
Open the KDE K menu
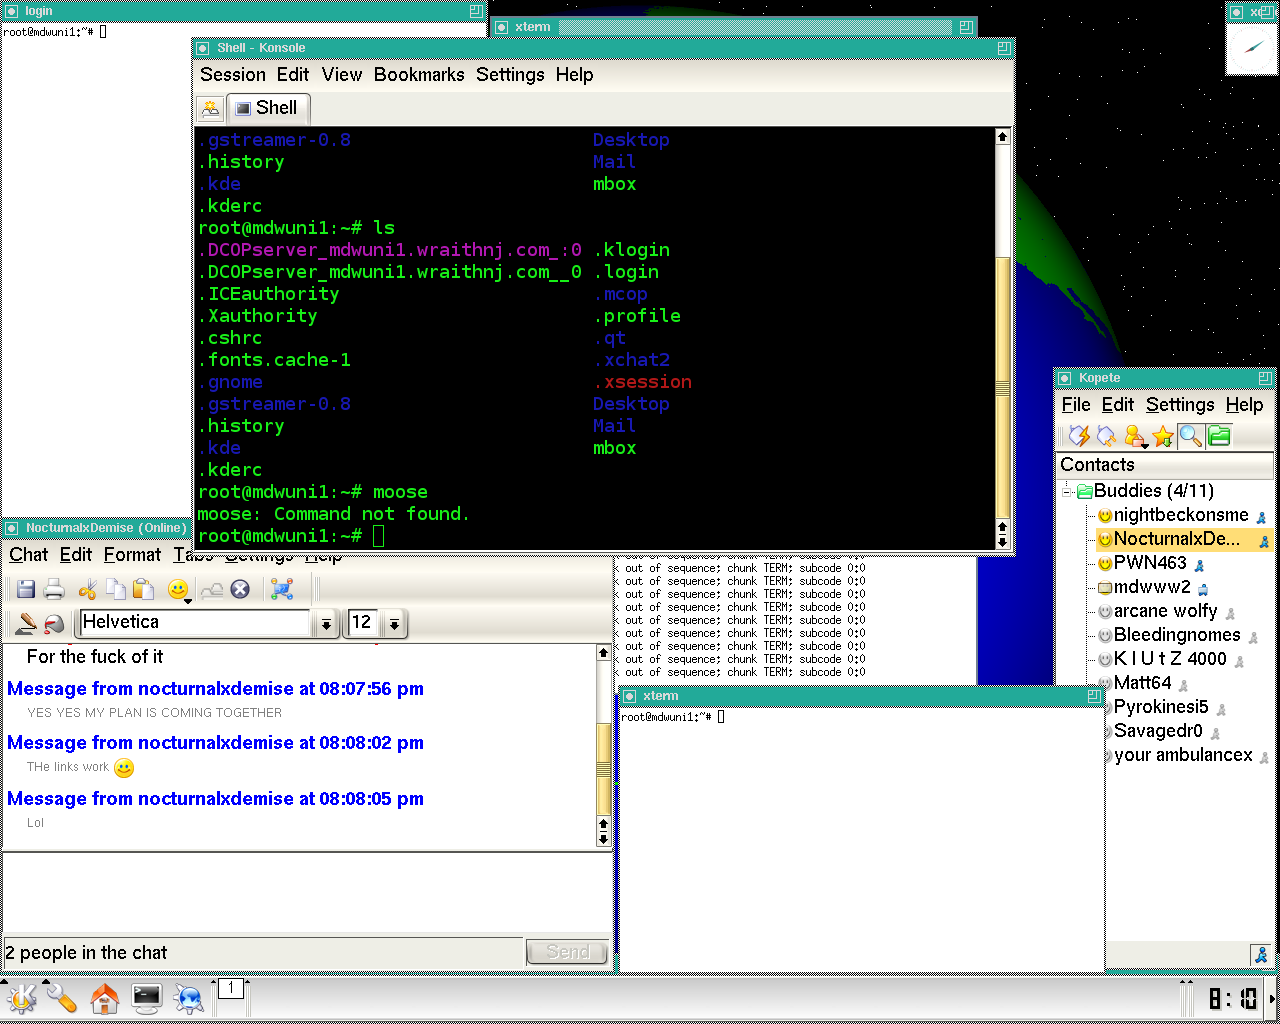(21, 997)
